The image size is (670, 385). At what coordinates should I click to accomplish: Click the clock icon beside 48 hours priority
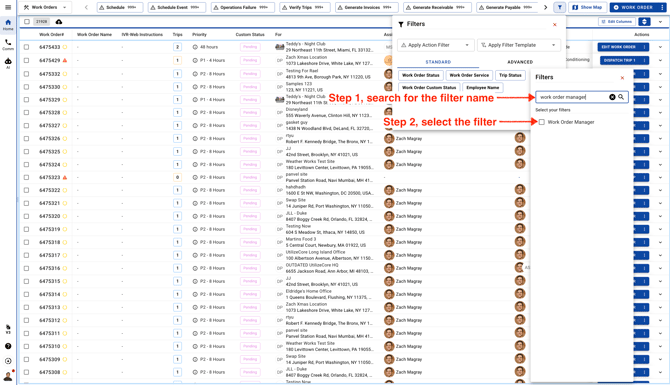tap(195, 47)
